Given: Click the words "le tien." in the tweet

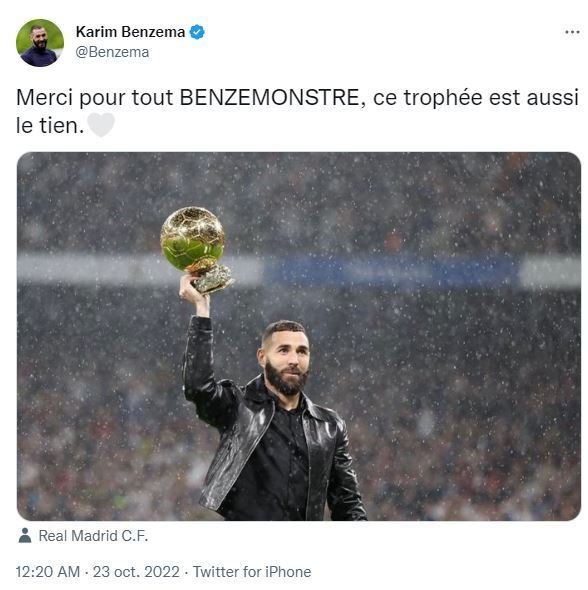Looking at the screenshot, I should pos(50,126).
